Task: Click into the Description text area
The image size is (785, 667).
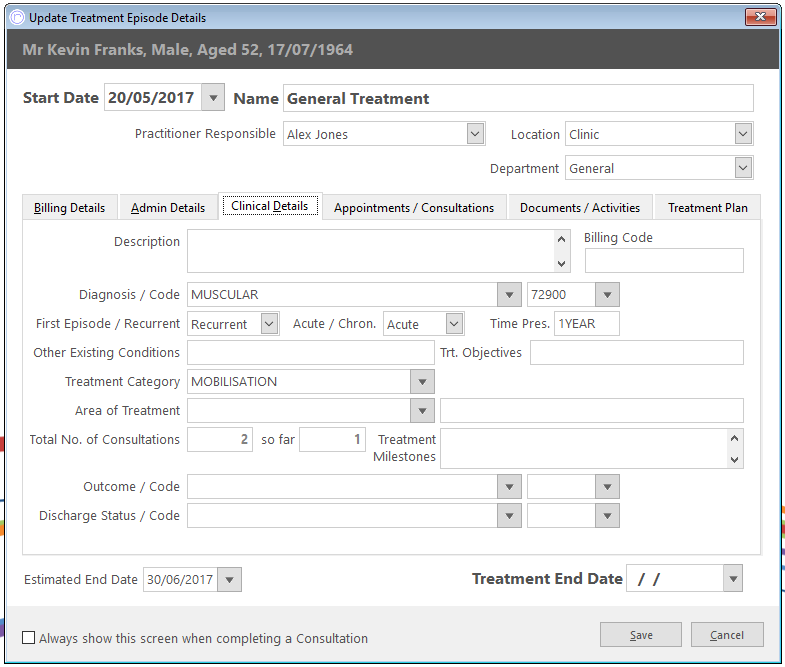Action: coord(371,251)
